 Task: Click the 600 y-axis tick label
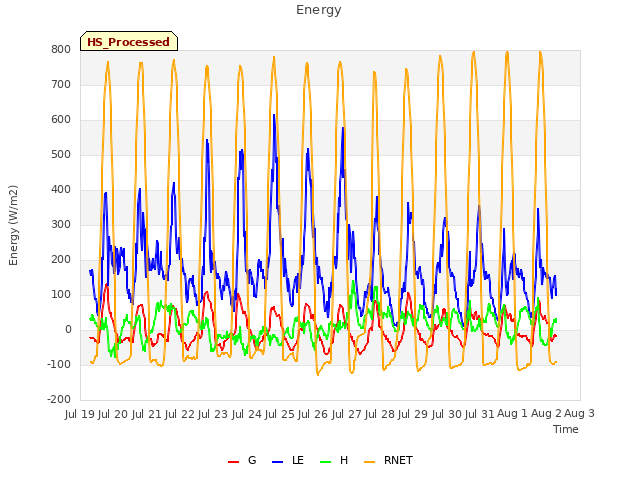[x=61, y=120]
